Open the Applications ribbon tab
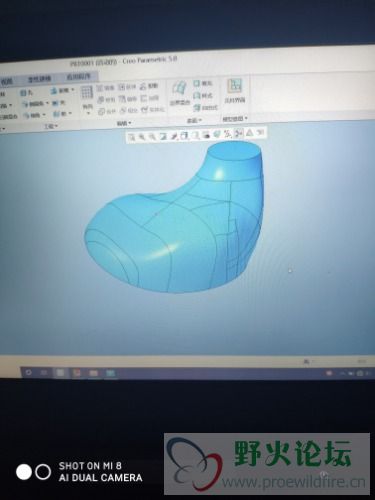This screenshot has width=375, height=500. tap(78, 76)
